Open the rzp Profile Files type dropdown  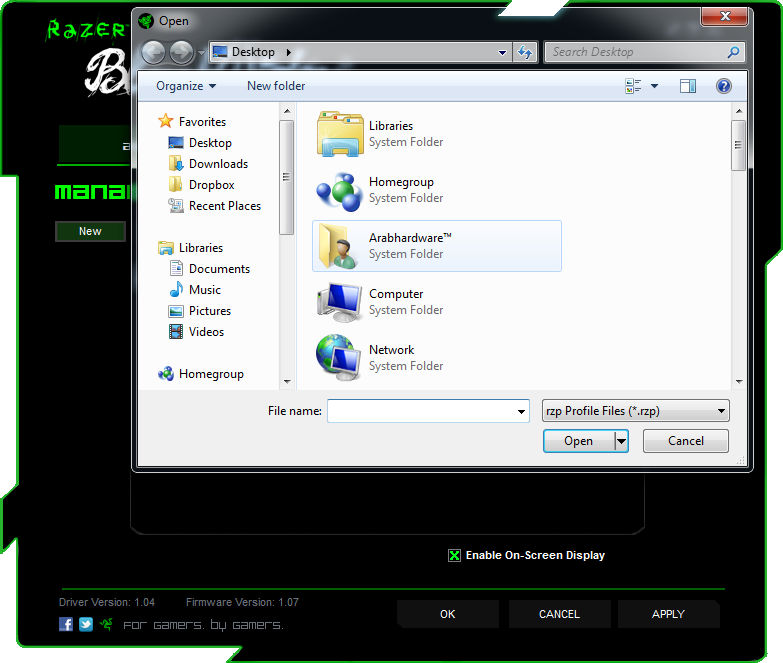pos(636,411)
